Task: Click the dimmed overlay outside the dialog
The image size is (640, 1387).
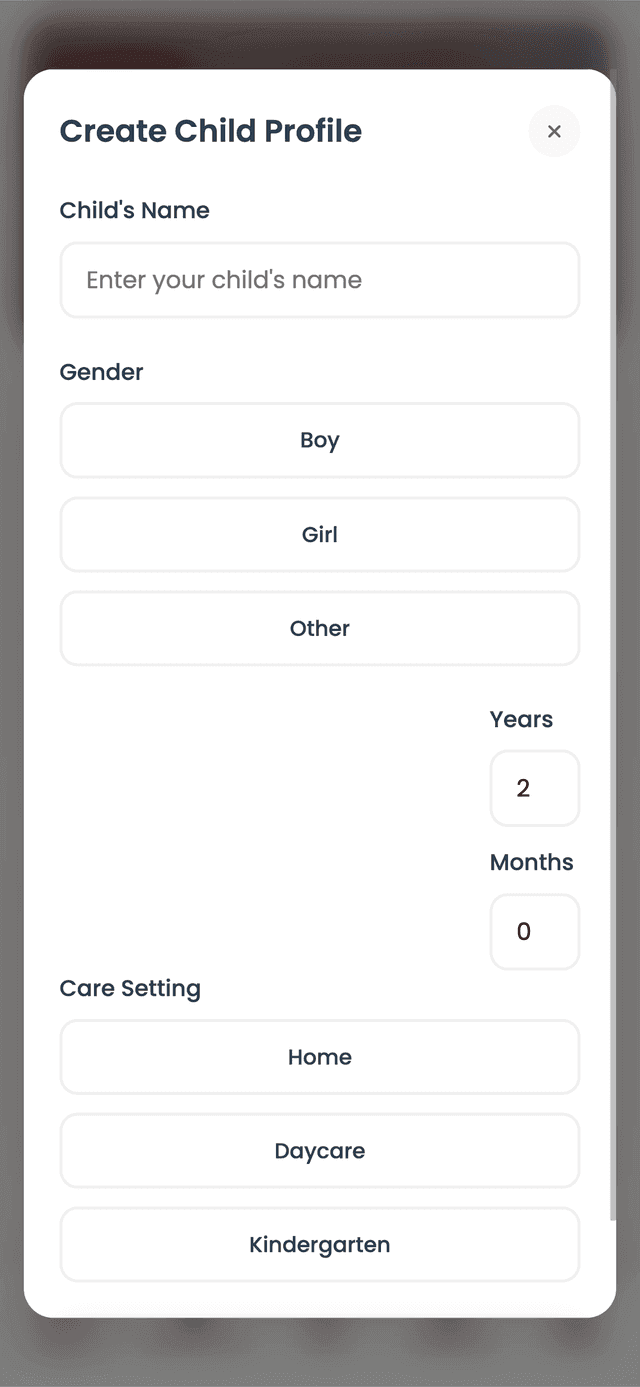Action: coord(320,1350)
